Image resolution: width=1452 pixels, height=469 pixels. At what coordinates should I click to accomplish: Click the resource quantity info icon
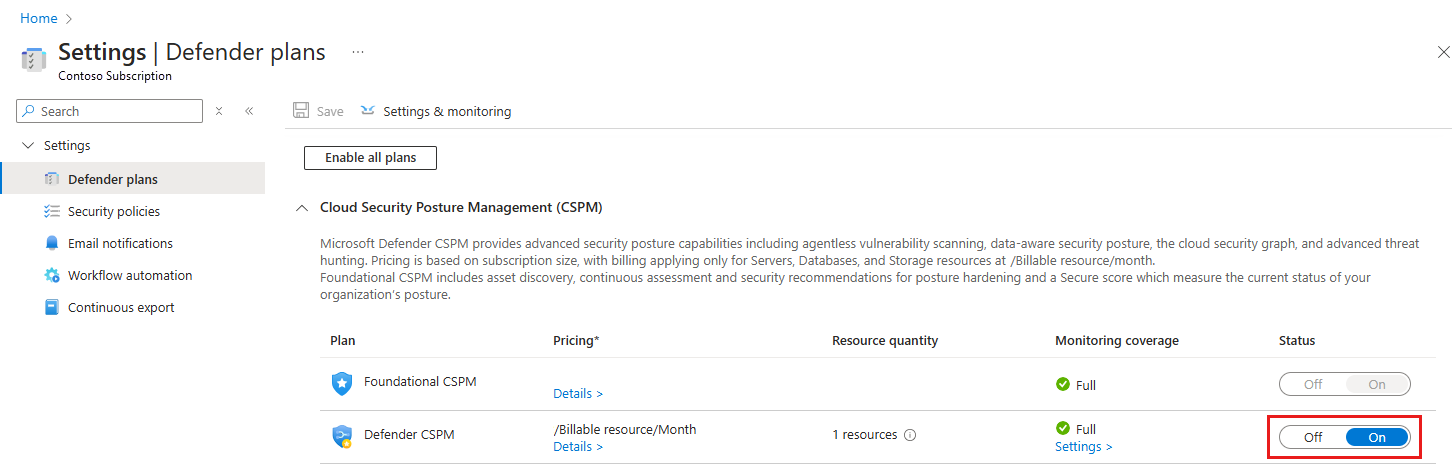point(910,435)
